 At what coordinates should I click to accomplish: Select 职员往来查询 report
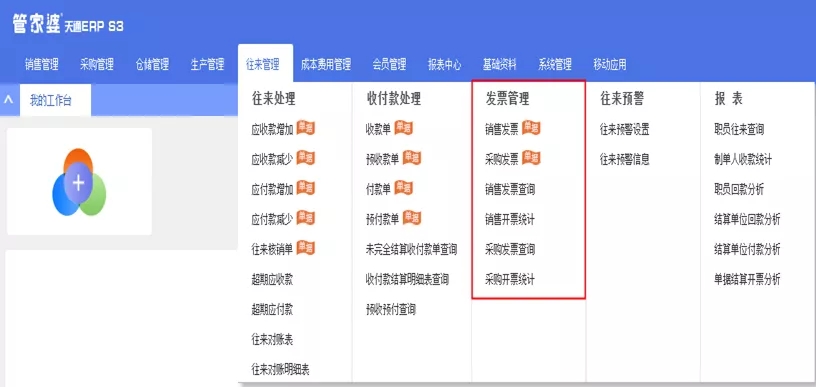[739, 130]
